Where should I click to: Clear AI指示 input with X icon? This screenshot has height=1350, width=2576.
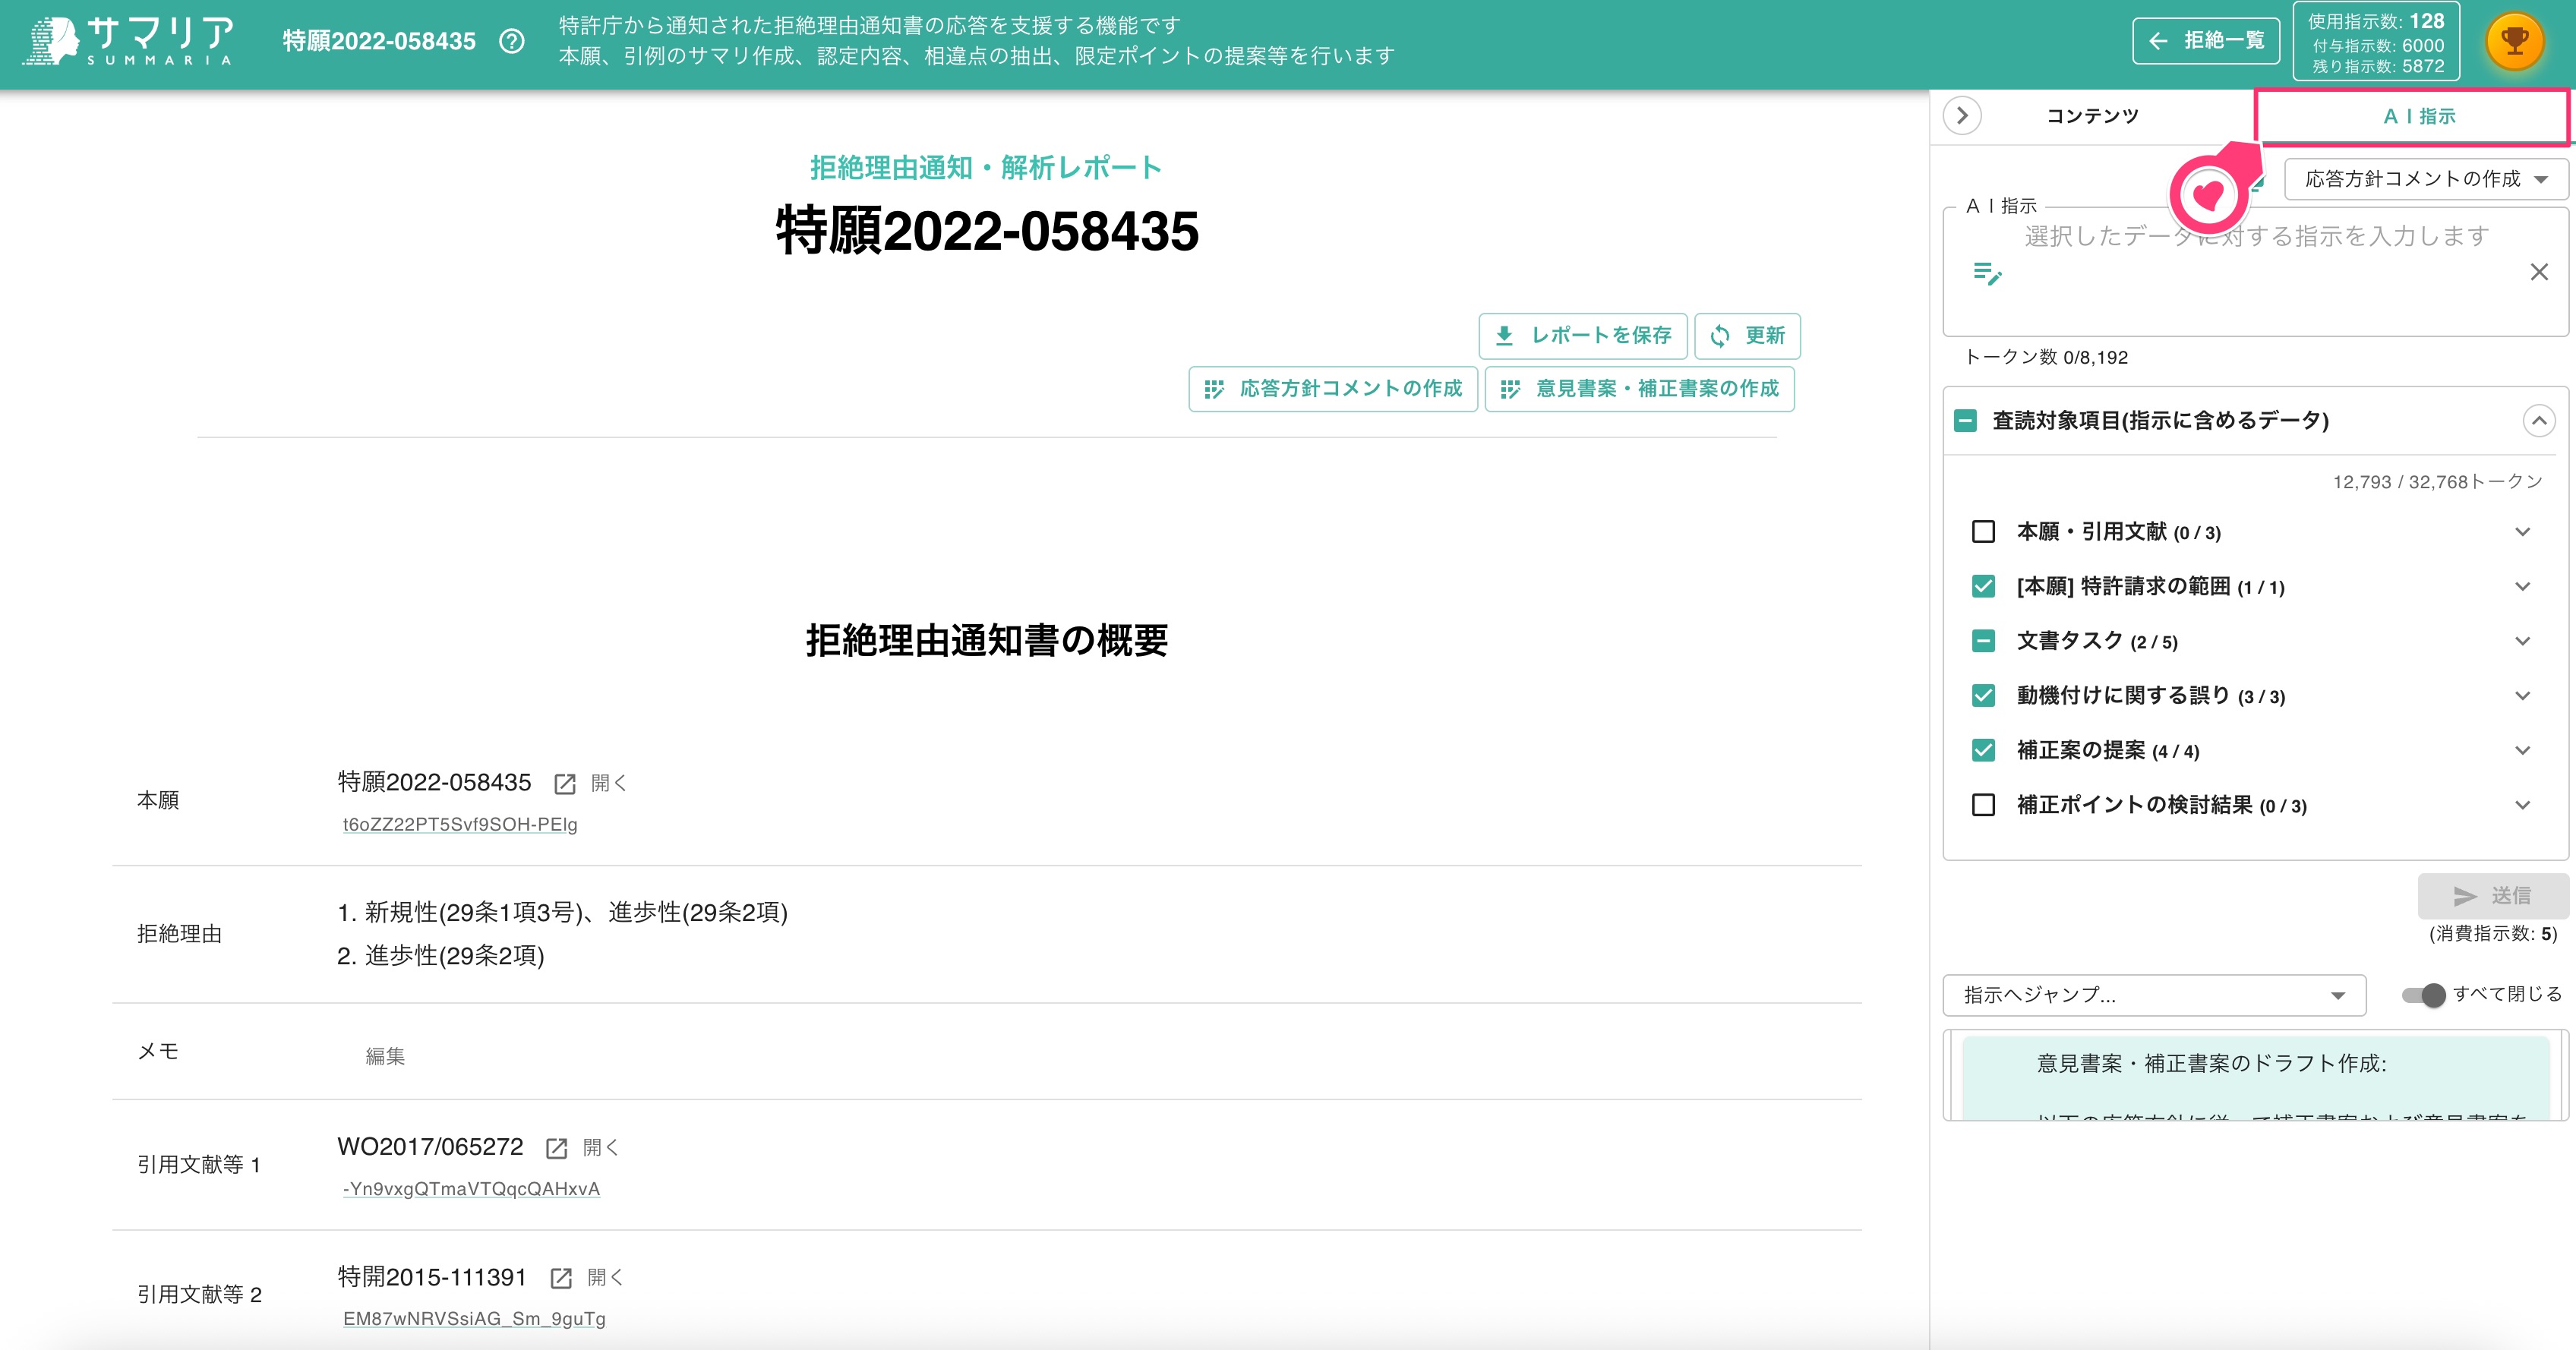tap(2539, 272)
